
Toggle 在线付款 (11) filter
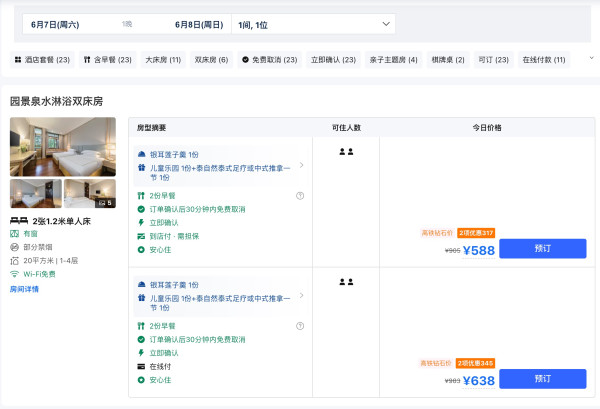tap(544, 60)
